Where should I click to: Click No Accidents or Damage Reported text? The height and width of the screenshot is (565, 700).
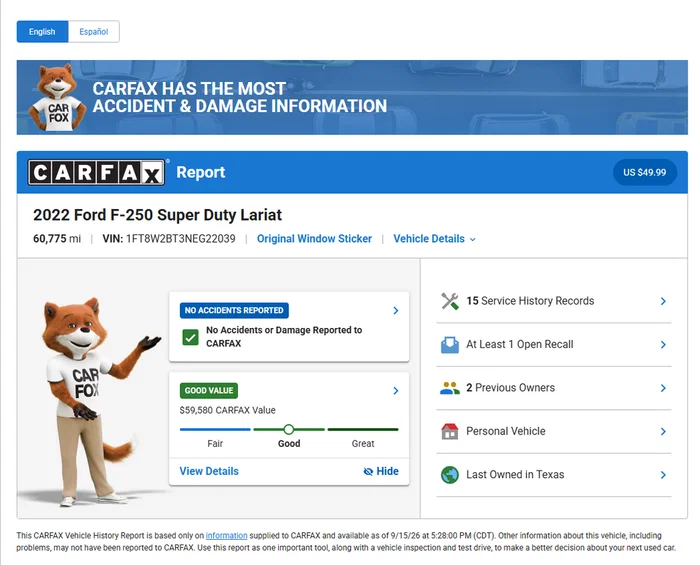[284, 337]
